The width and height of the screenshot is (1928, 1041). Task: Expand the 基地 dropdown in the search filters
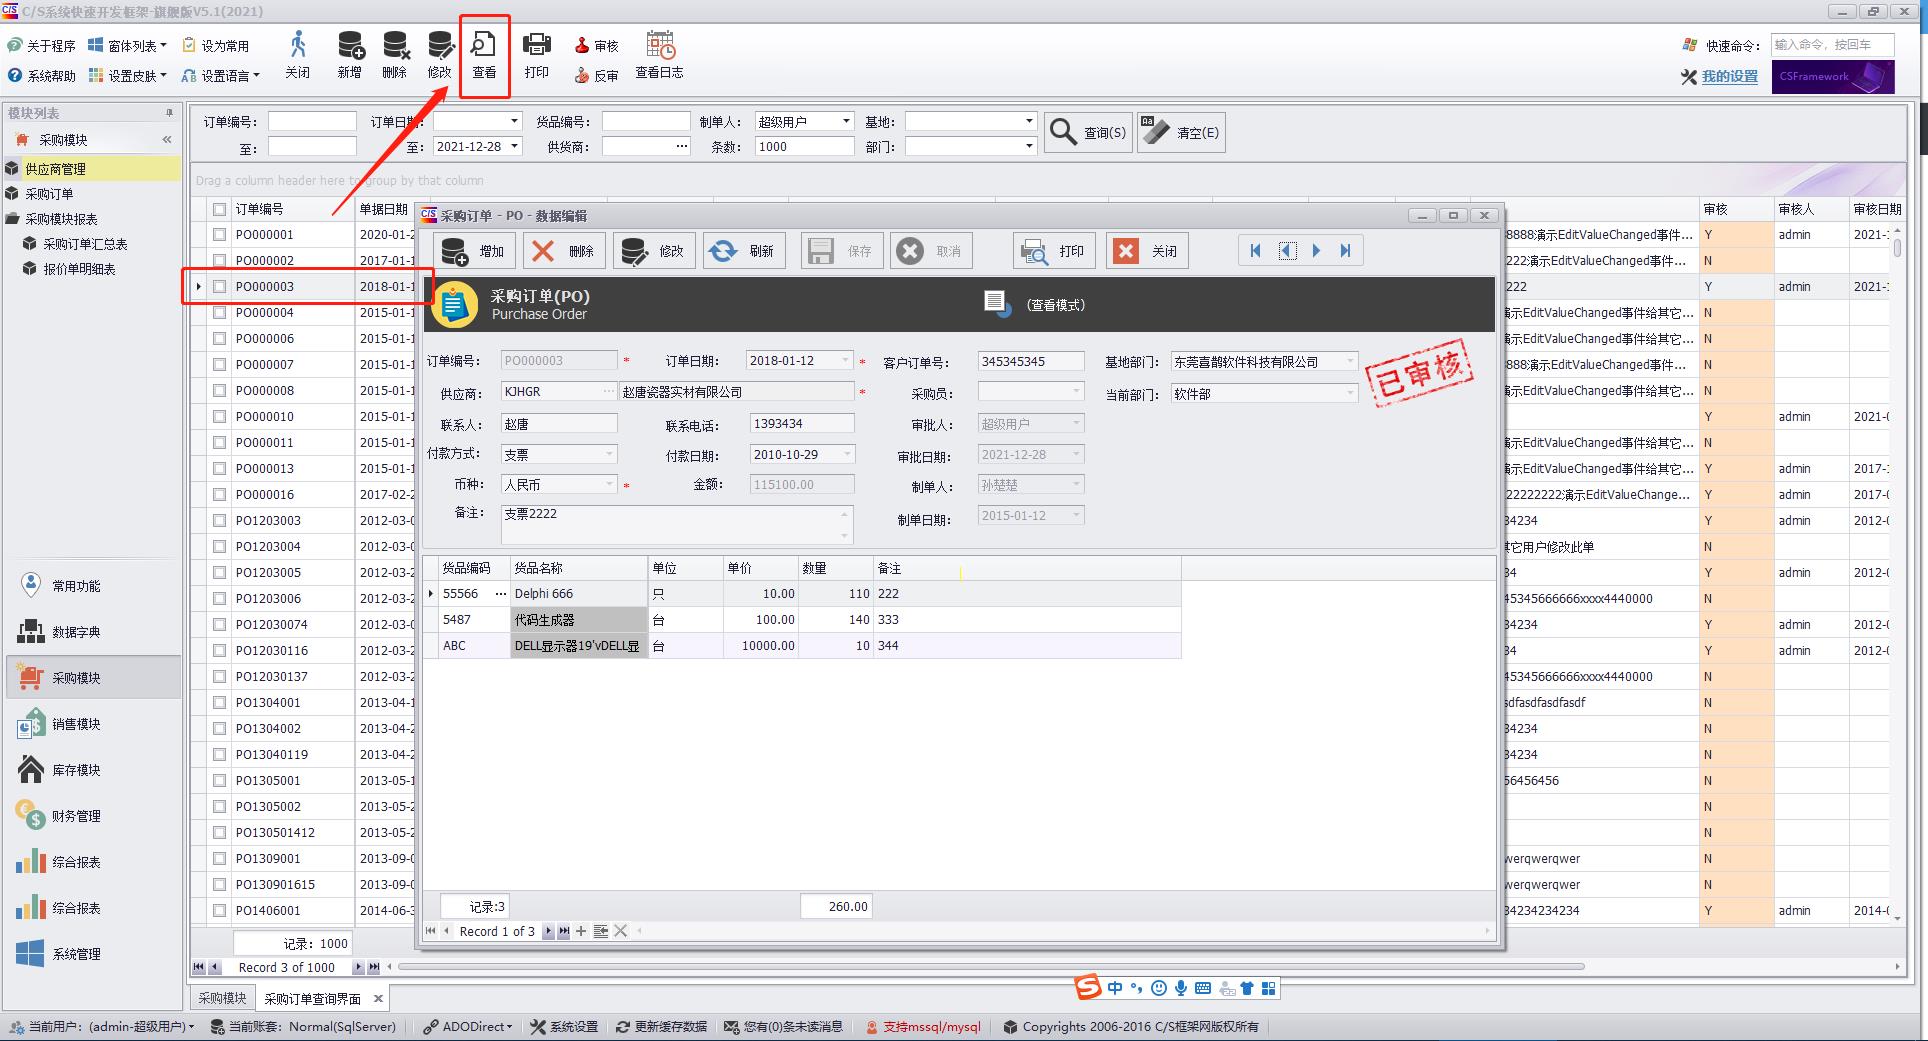click(x=1028, y=121)
